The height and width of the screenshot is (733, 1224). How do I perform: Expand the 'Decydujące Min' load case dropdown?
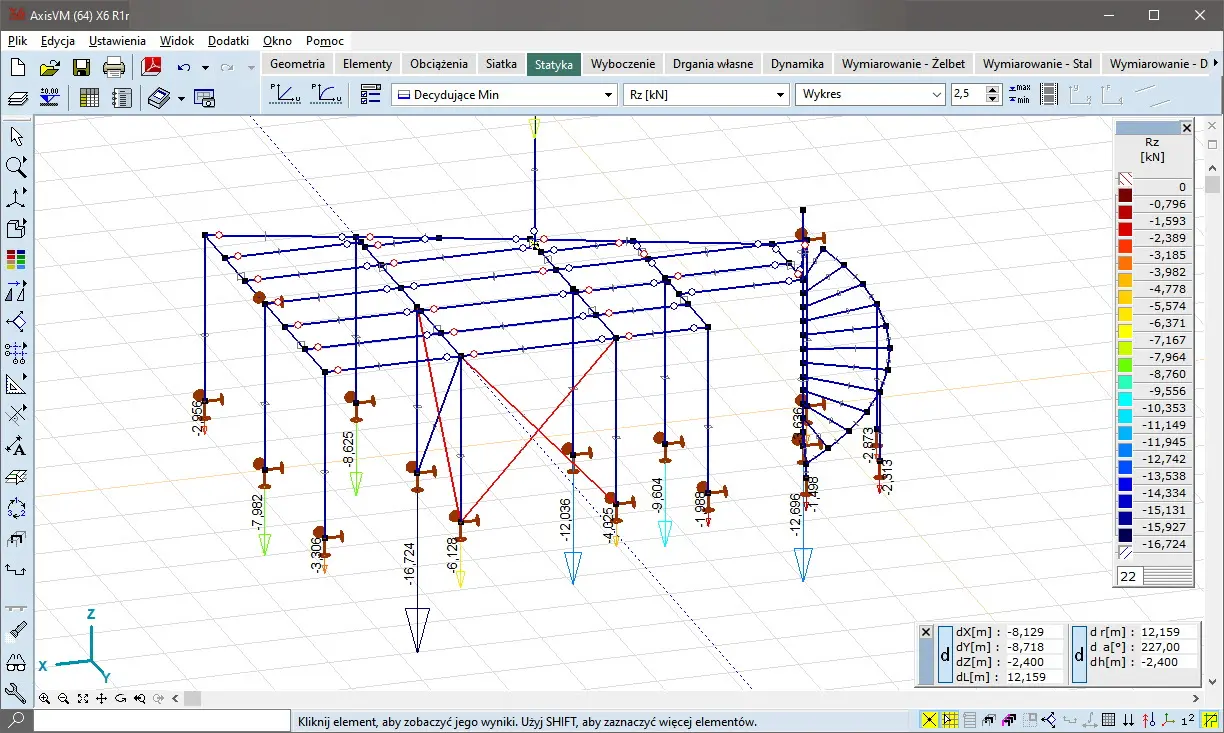(608, 94)
